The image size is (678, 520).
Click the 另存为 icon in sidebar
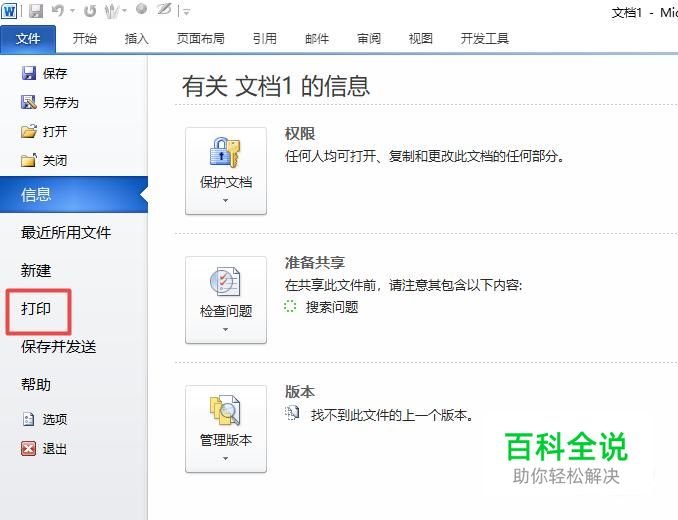(29, 102)
